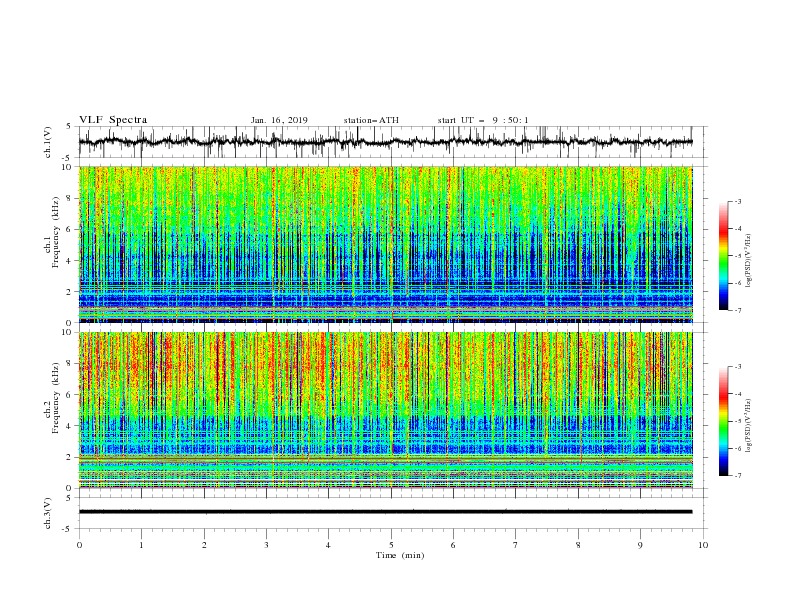Click the ch.2 "Frequency (kHz)" axis label
This screenshot has width=792, height=612.
pyautogui.click(x=55, y=398)
